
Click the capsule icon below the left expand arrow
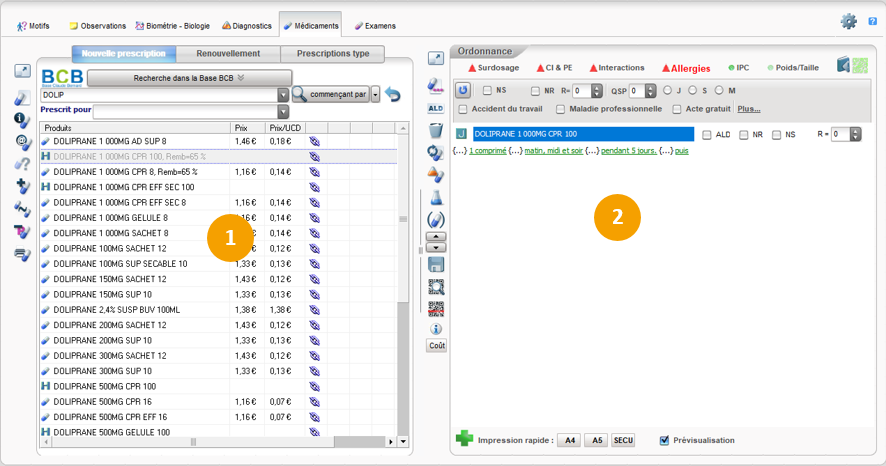tap(22, 98)
